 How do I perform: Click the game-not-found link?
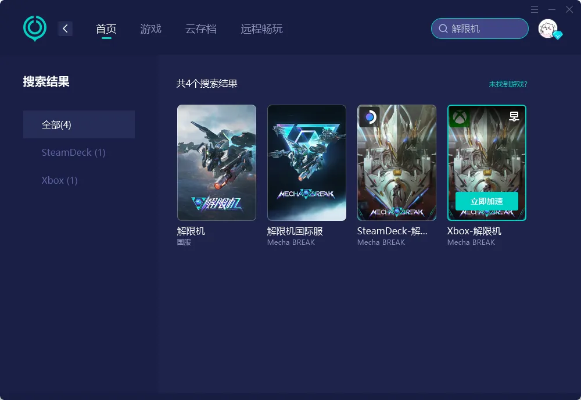(508, 84)
